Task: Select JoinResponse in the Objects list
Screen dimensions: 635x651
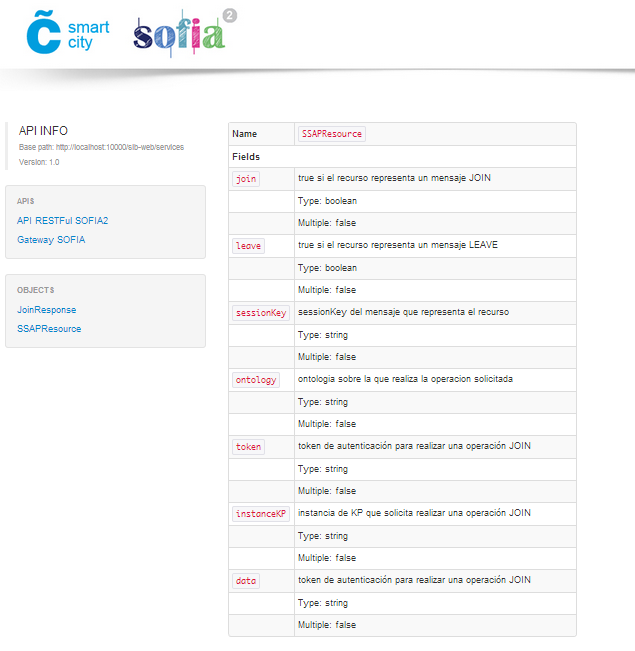Action: [x=46, y=310]
